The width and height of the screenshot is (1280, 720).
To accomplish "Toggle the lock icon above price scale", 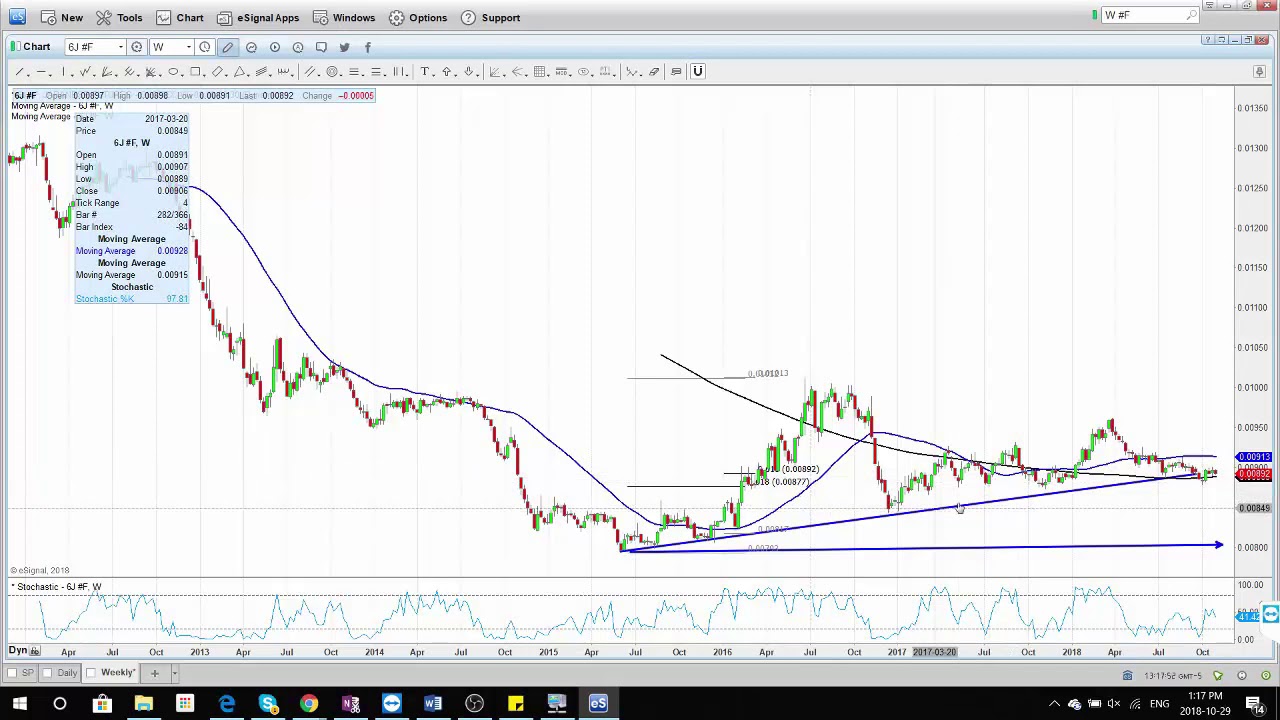I will 1259,72.
